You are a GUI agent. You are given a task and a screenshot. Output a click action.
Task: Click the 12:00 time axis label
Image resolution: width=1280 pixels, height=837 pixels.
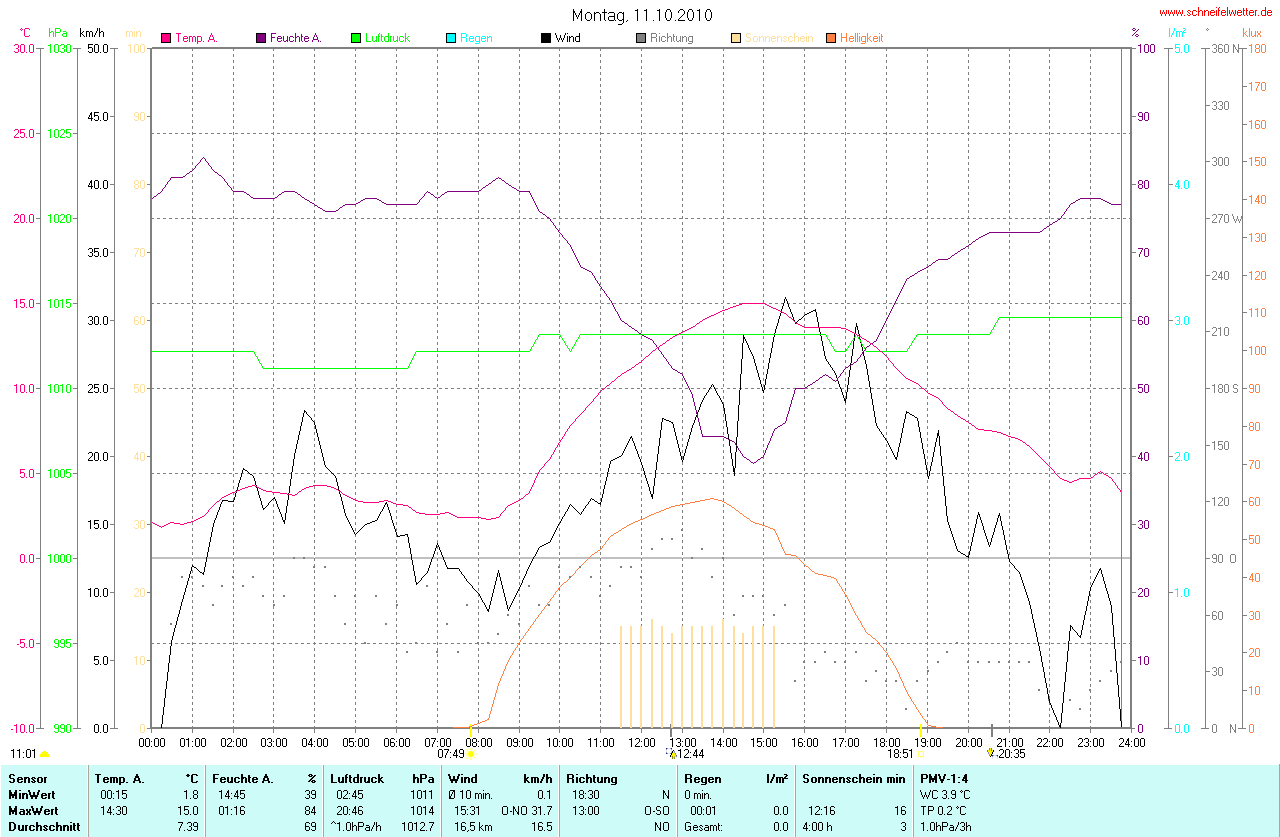tap(641, 742)
